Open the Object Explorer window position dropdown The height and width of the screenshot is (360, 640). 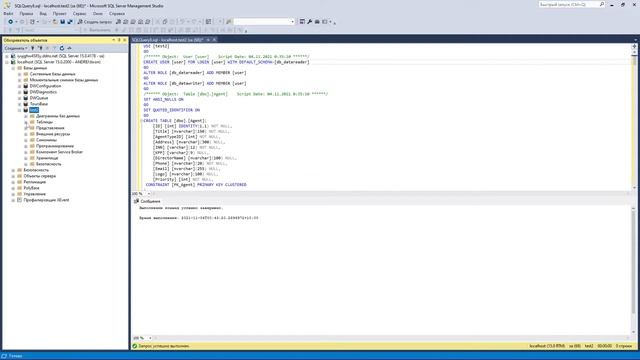coord(113,40)
